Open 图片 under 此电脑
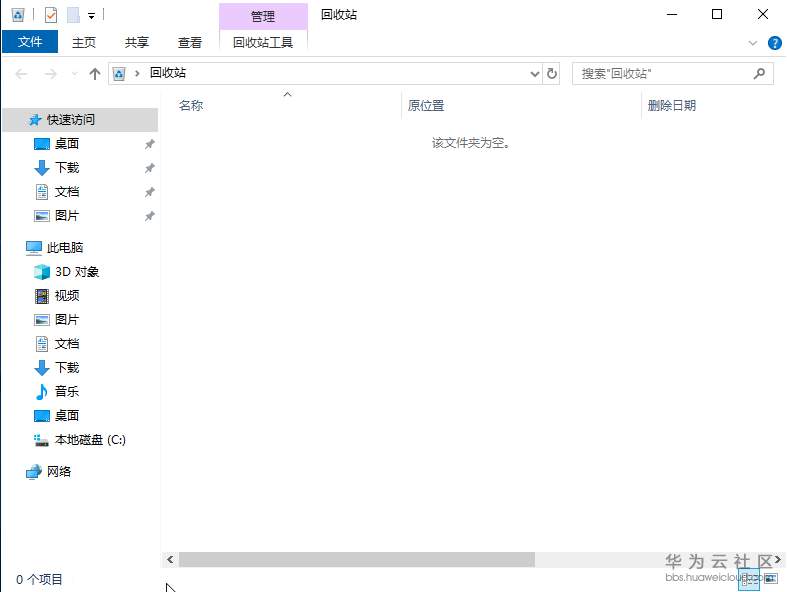 tap(67, 320)
